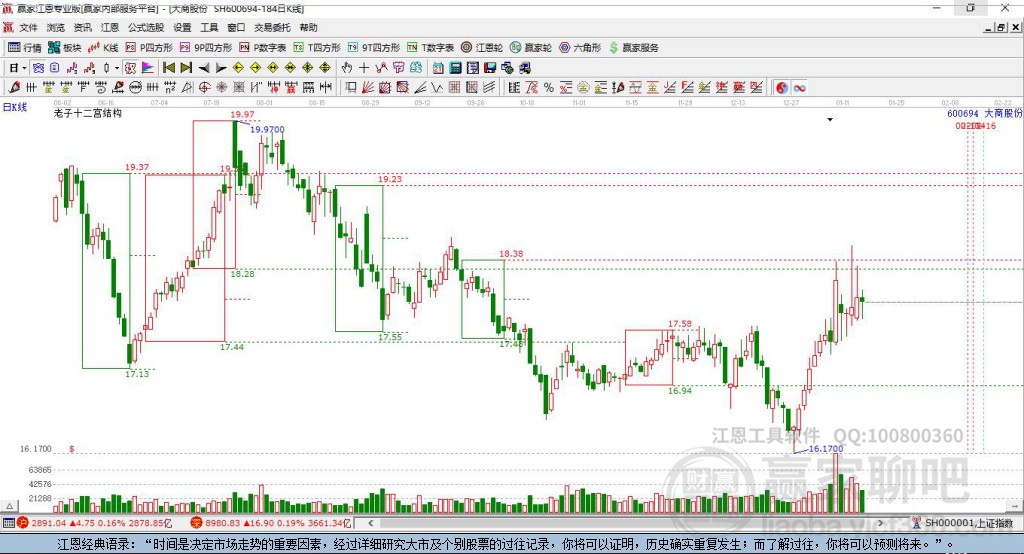Click the 600694 stock code label
The width and height of the screenshot is (1024, 554).
tap(963, 114)
